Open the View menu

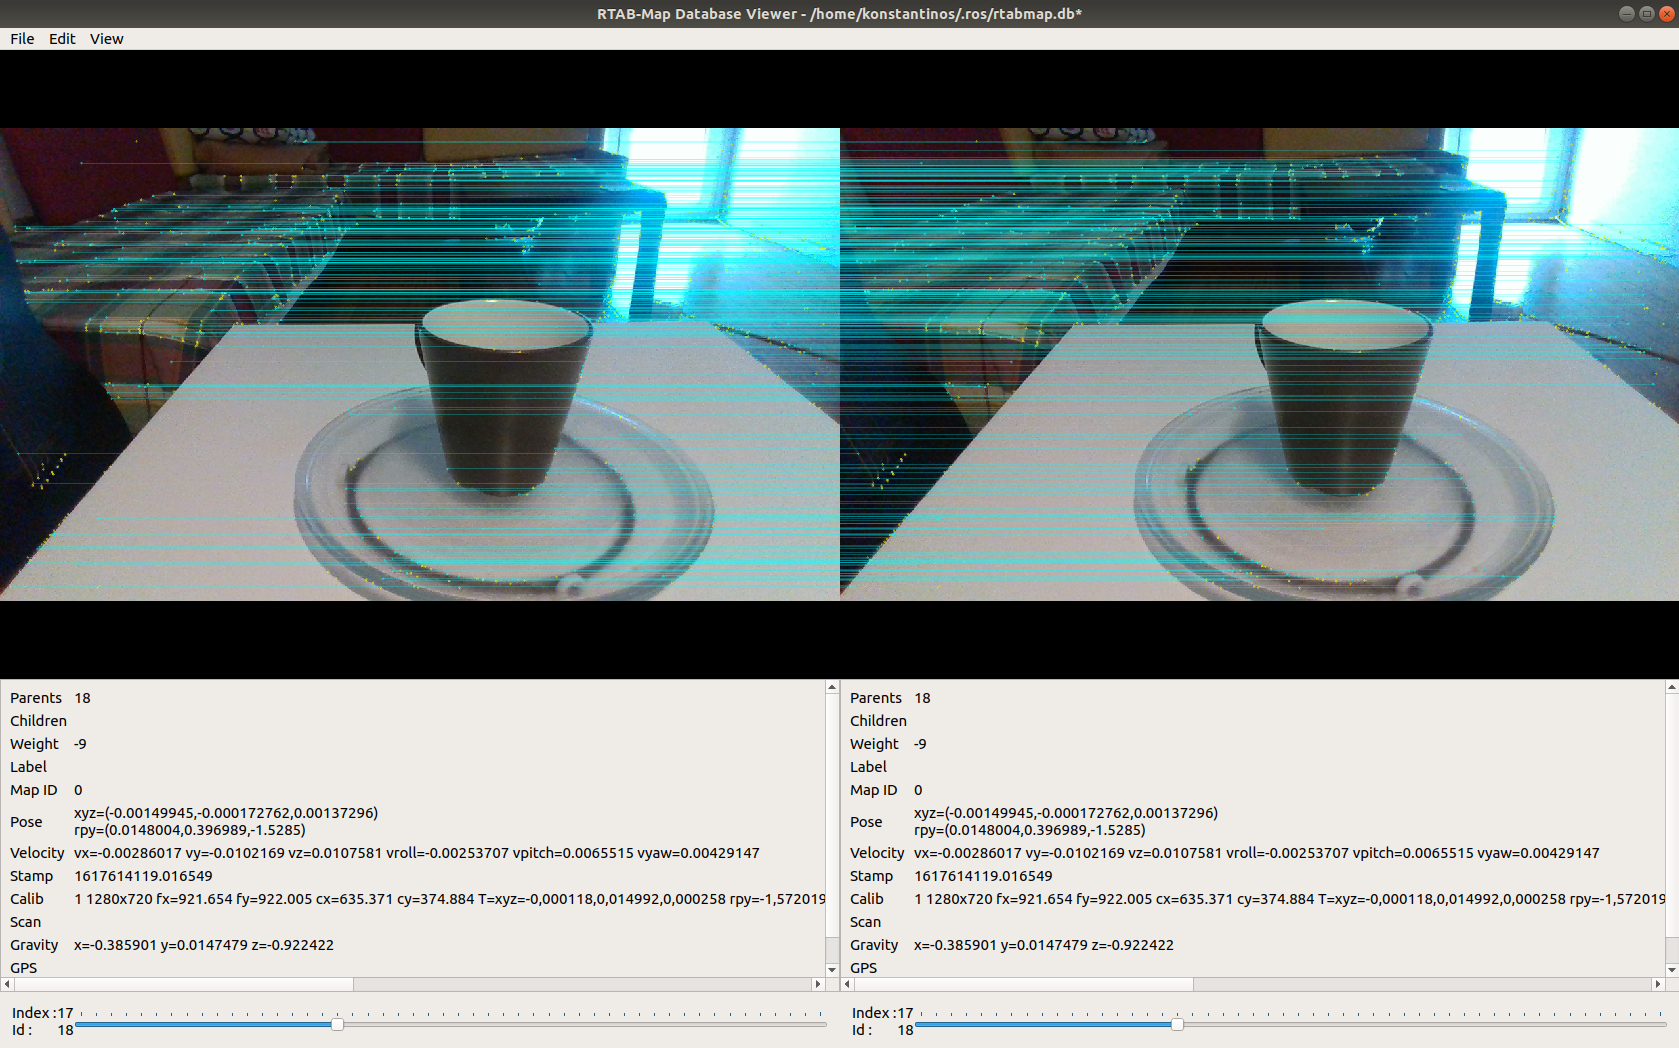pyautogui.click(x=106, y=38)
